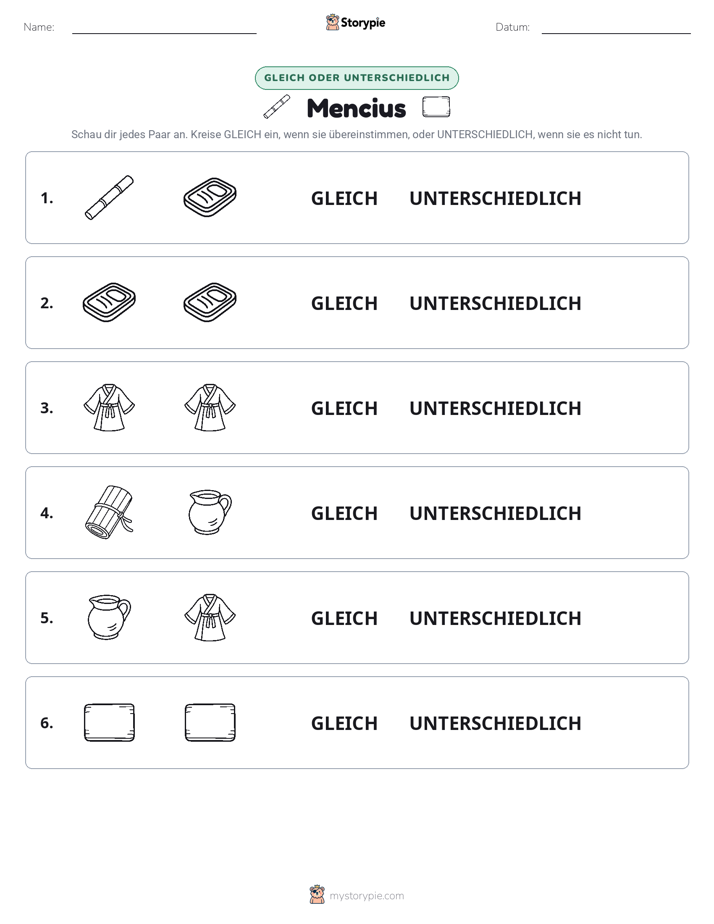Click the robe icon in row 5
Screen dimensions: 714x924
coord(210,618)
